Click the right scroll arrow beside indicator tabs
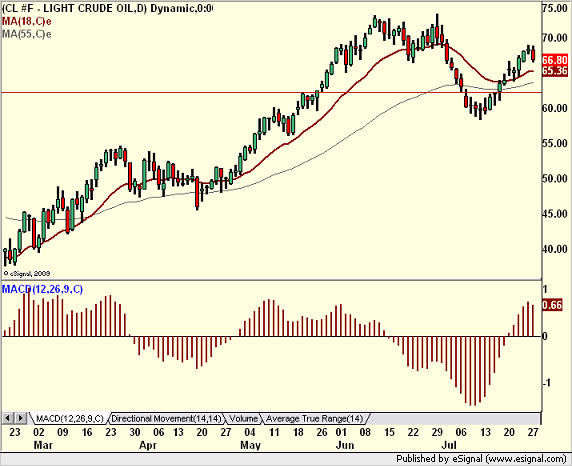 point(21,418)
